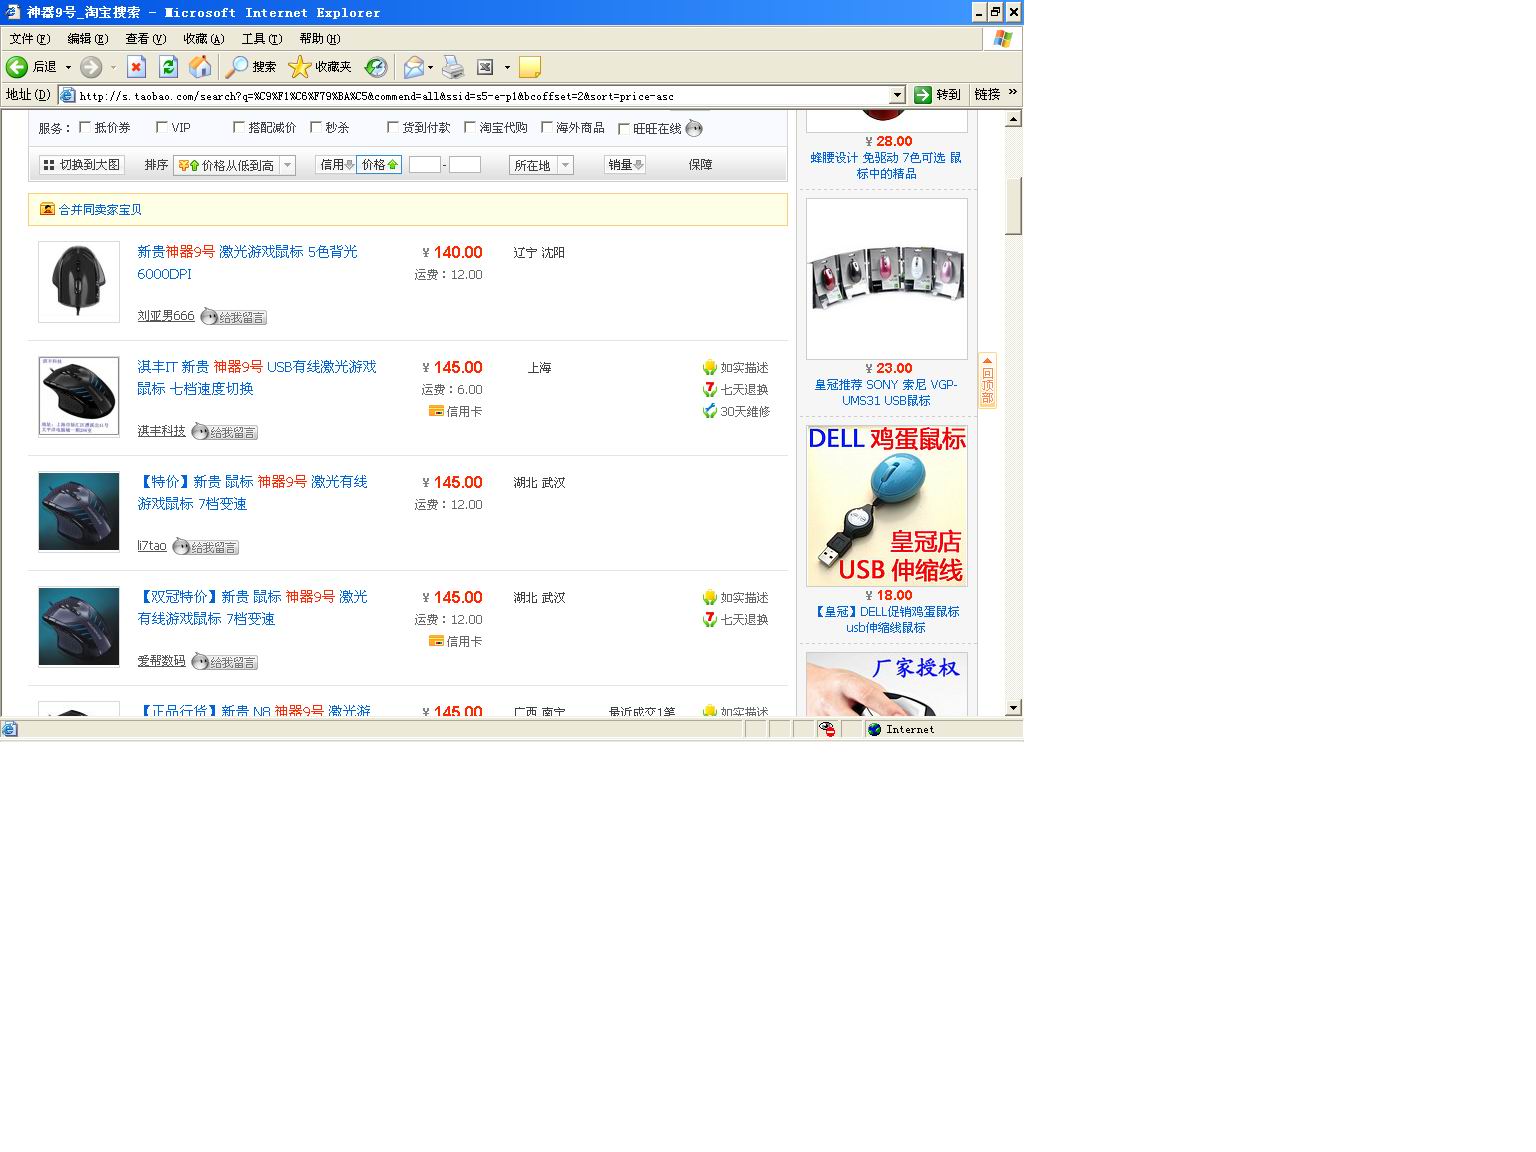Click the Forward arrow toolbar icon

point(91,67)
